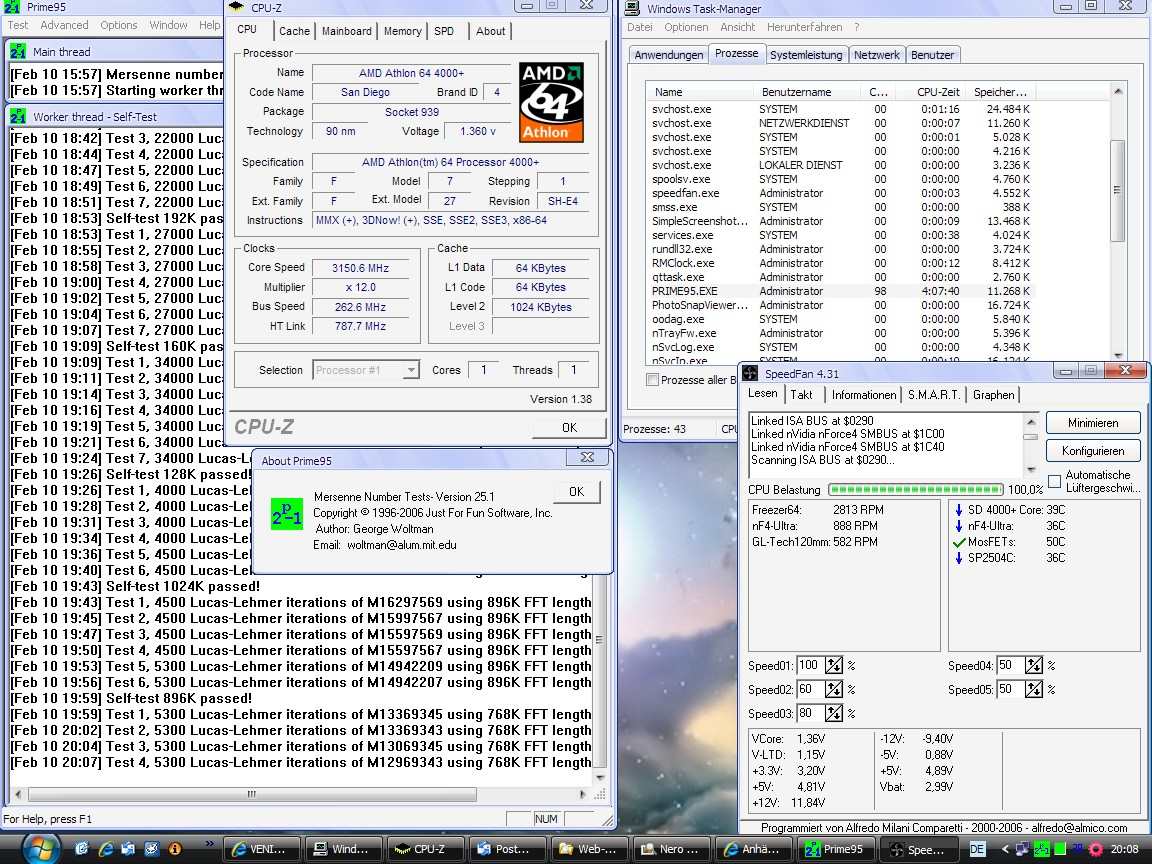Expand hidden system tray icons chevron
Screen dimensions: 1152x864
click(x=1006, y=849)
